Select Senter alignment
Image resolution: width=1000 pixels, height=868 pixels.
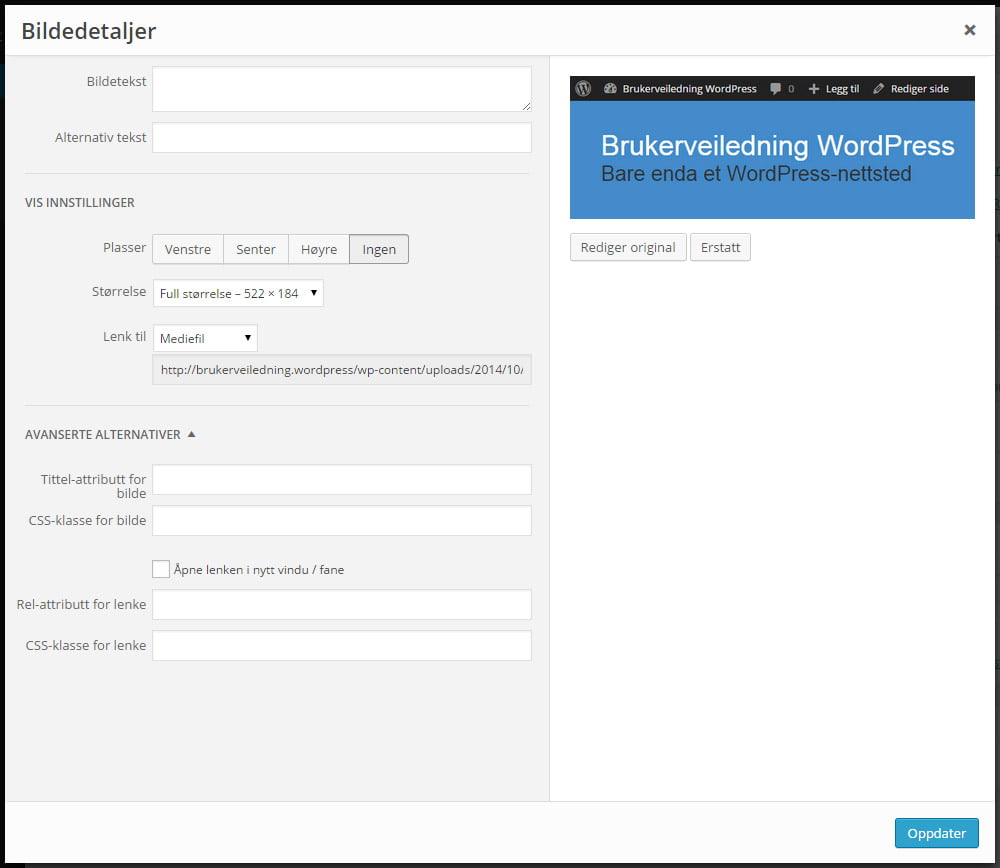[x=256, y=249]
